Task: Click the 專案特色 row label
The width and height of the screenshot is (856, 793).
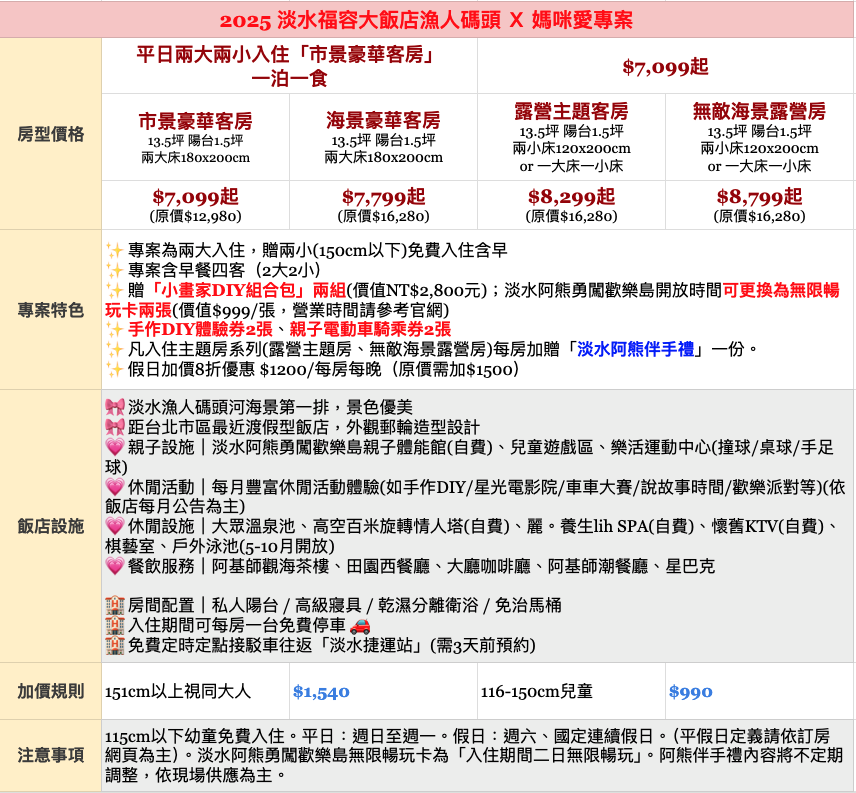Action: click(51, 310)
